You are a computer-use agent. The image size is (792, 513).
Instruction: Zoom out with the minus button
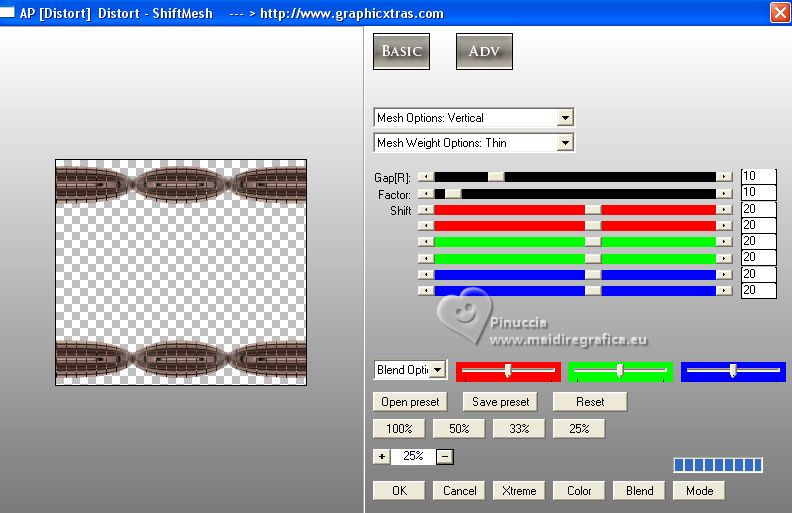(444, 457)
